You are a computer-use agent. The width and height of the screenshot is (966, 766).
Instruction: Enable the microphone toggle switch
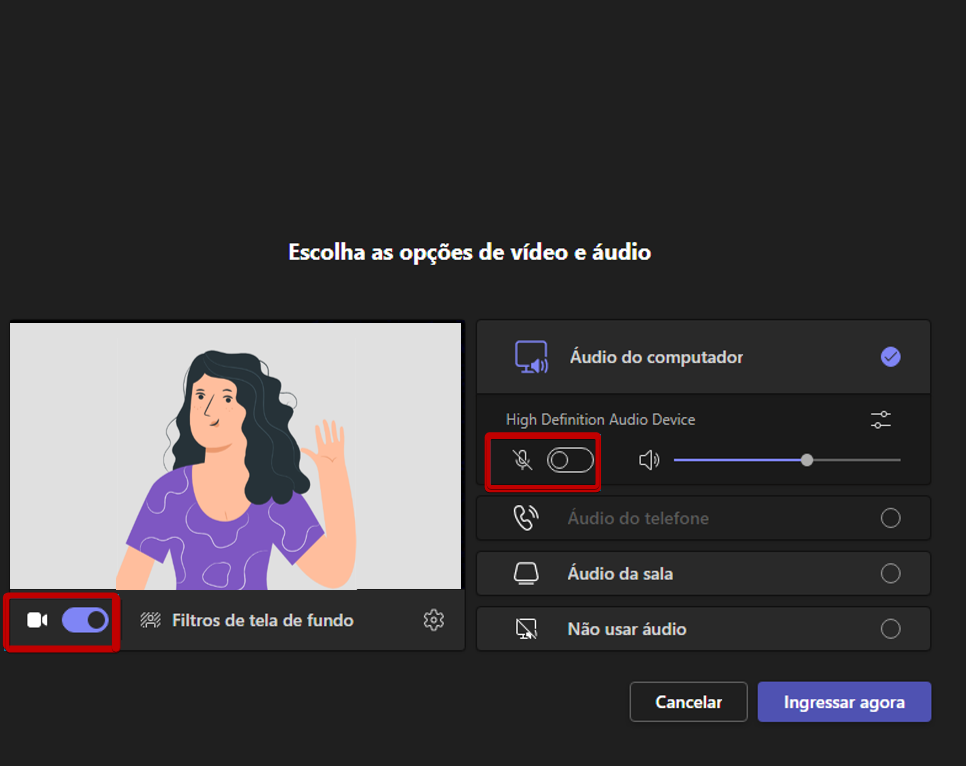(x=570, y=460)
